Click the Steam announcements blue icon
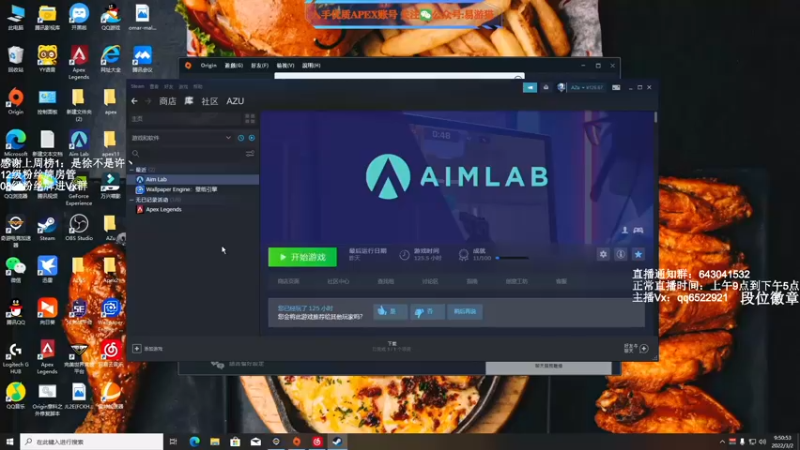 tap(530, 87)
